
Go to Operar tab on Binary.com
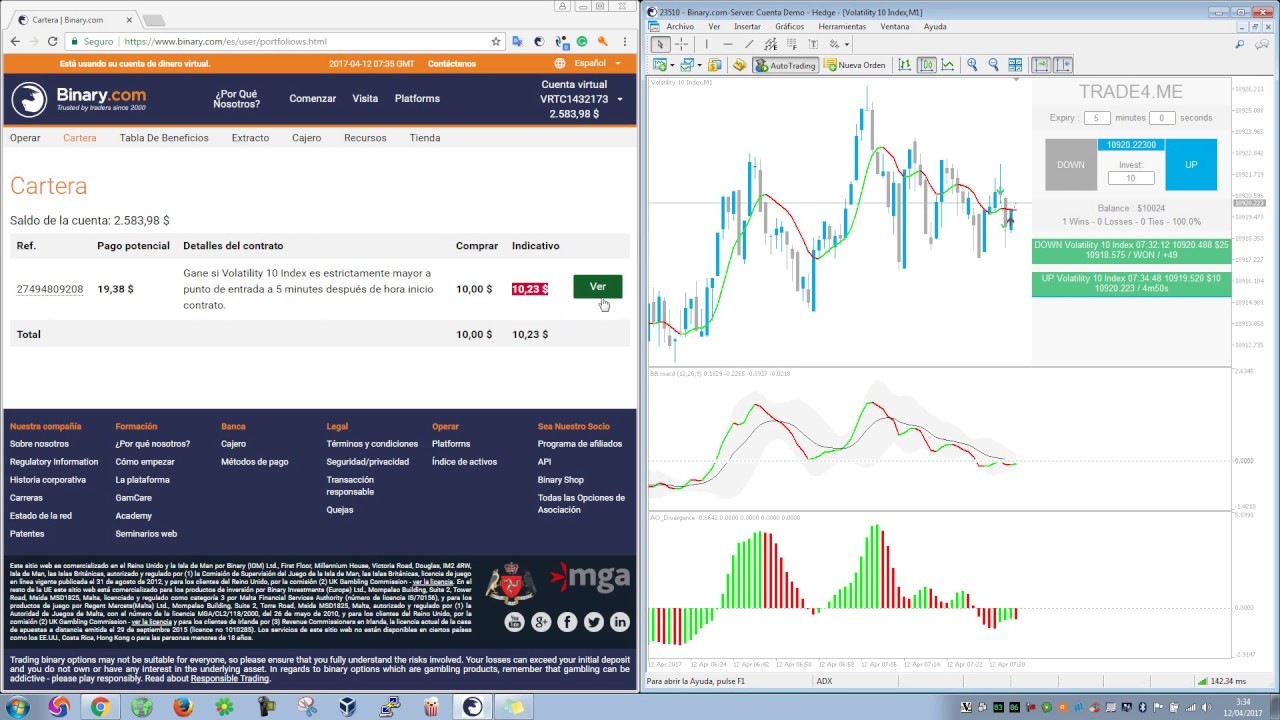[25, 138]
